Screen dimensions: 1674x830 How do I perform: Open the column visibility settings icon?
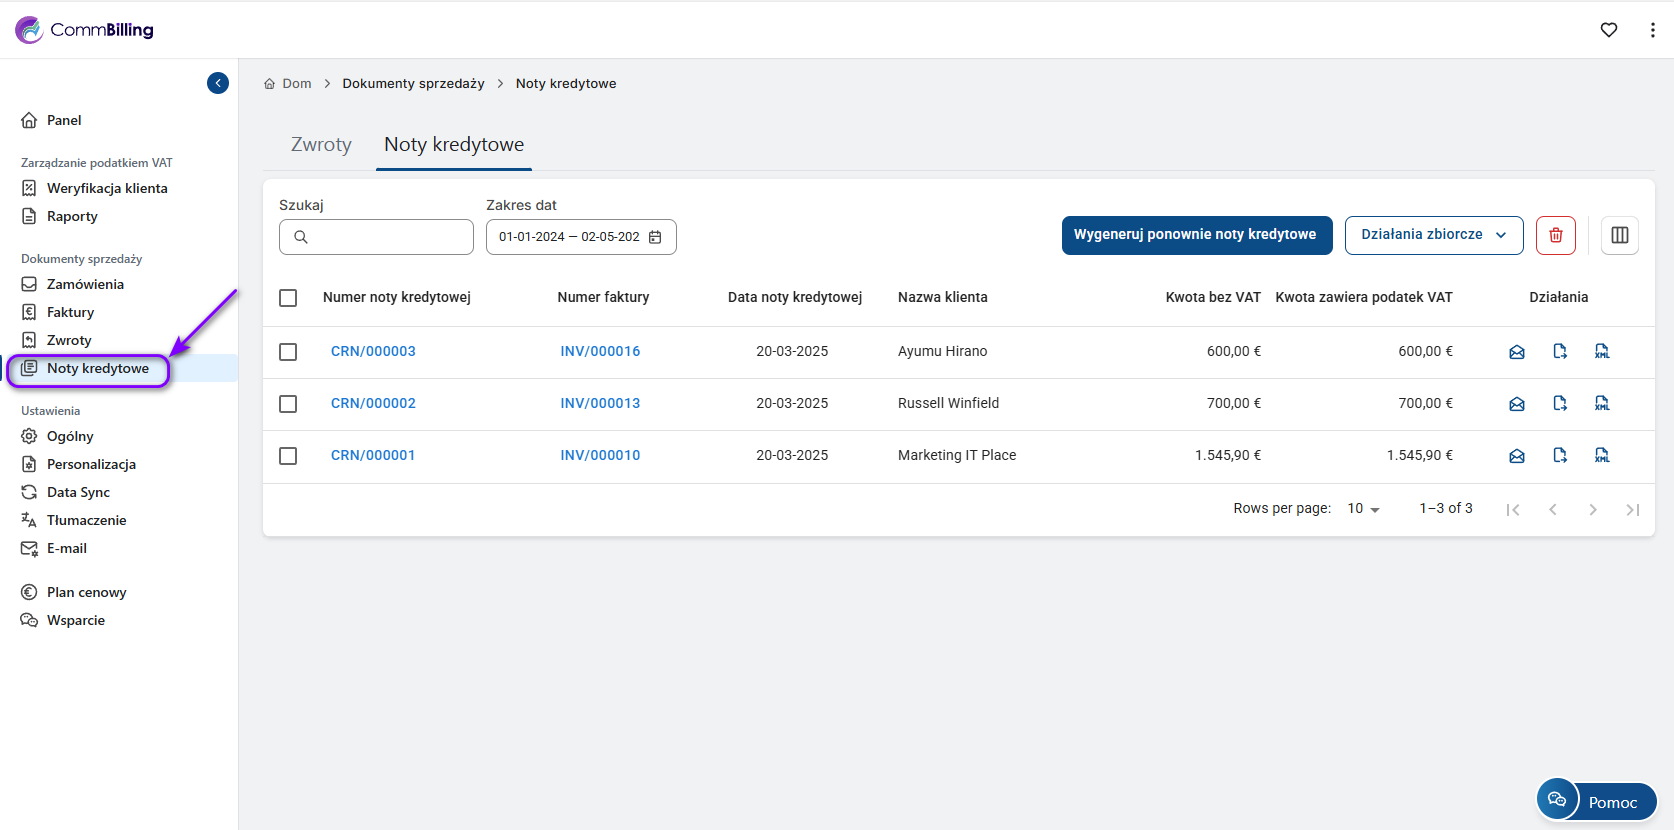click(x=1620, y=235)
